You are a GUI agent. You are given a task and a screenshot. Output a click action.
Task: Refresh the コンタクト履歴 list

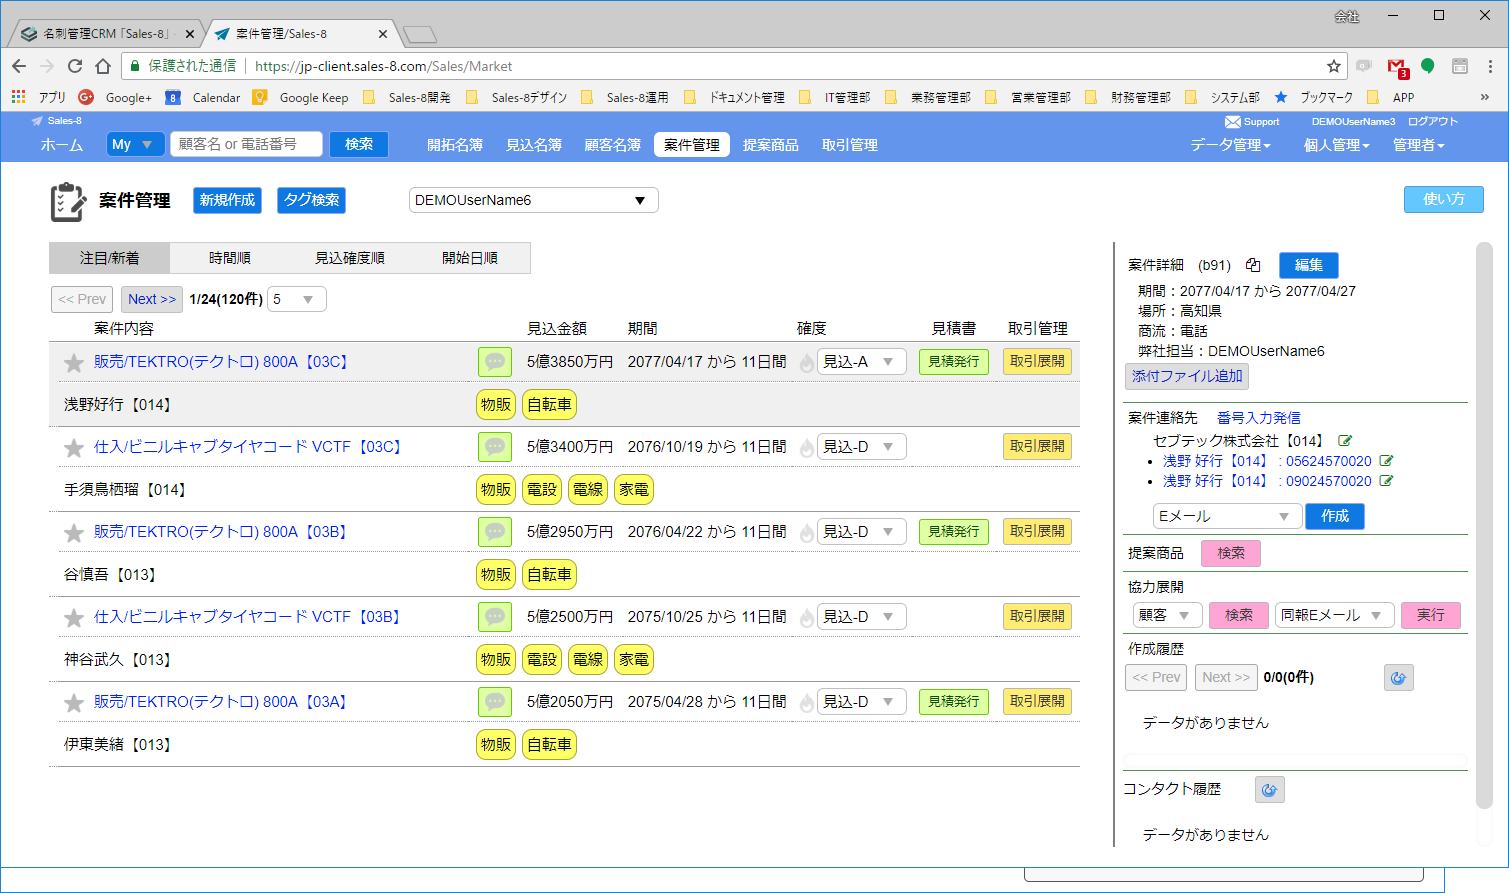[1270, 790]
